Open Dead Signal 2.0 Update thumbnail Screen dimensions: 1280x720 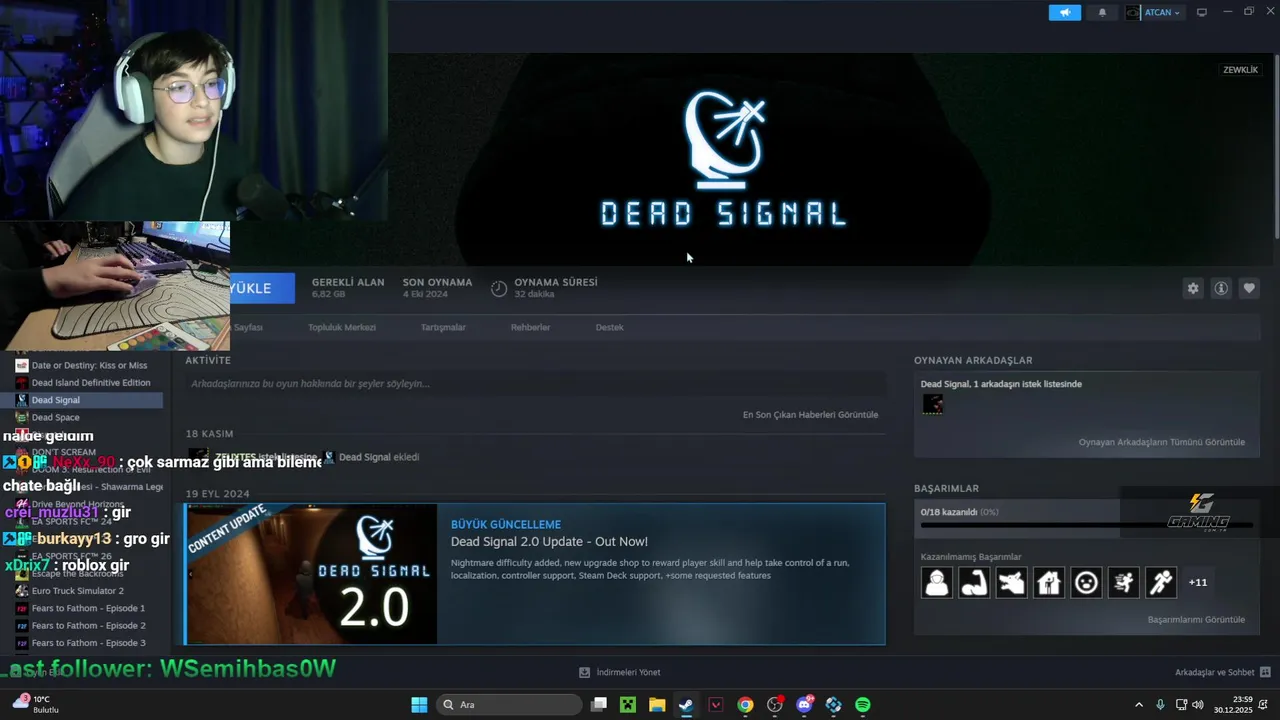coord(311,574)
